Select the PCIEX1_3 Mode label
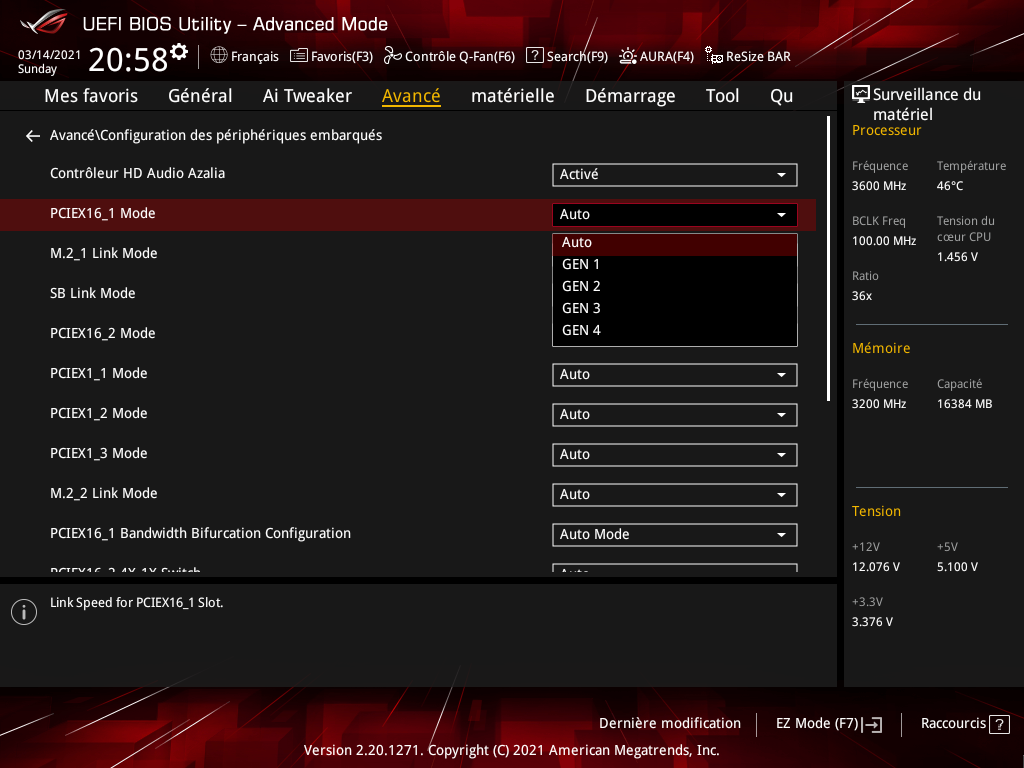1024x768 pixels. tap(99, 453)
